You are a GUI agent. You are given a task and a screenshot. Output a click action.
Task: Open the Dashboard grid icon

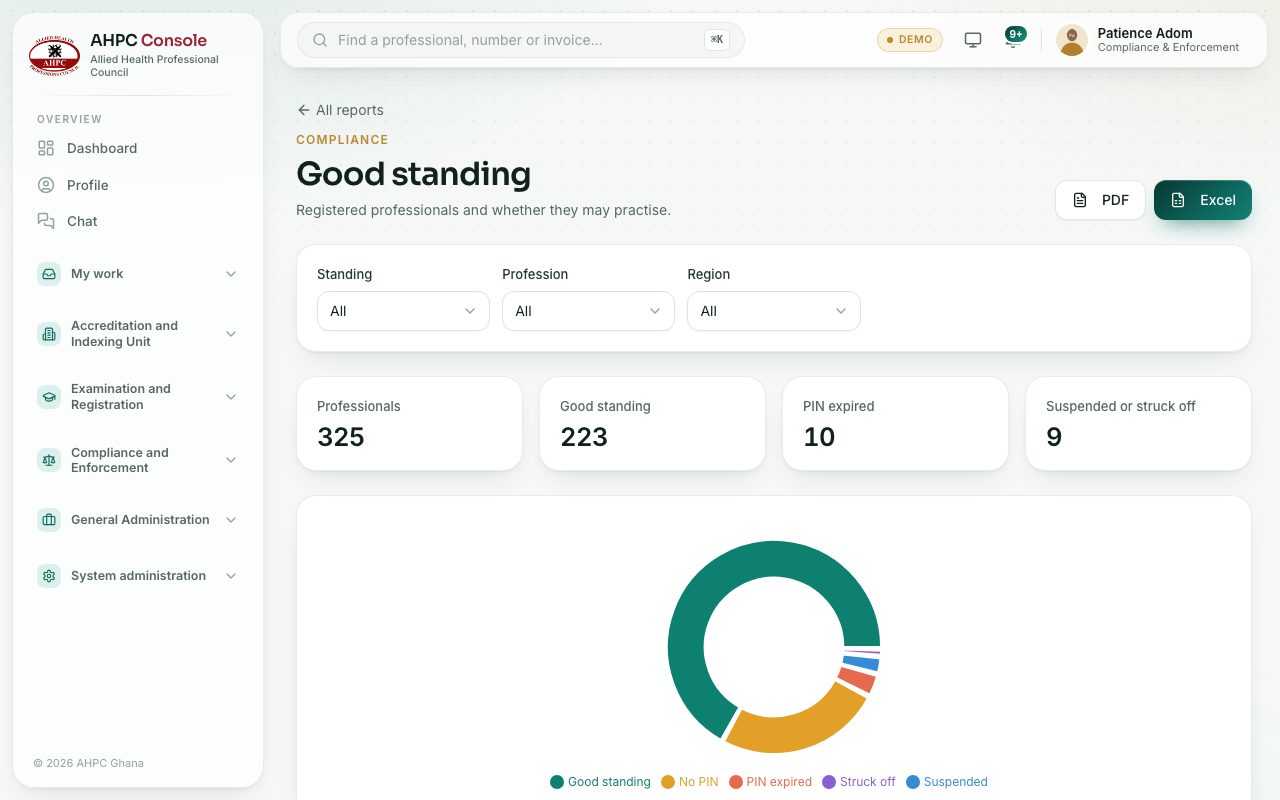(x=46, y=148)
